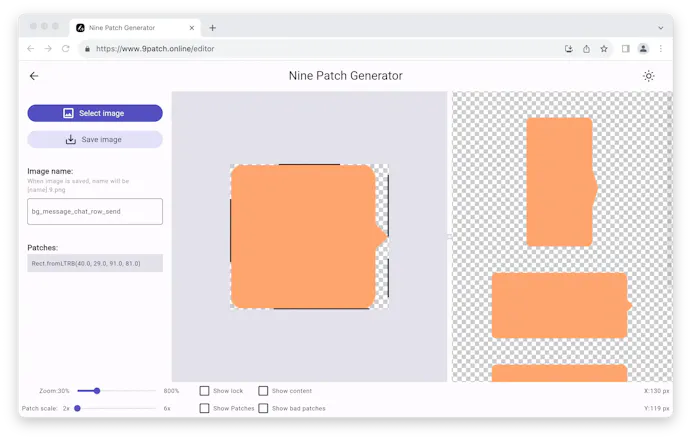Screen dimensions: 691x440
Task: Enable the Show content checkbox
Action: 263,391
